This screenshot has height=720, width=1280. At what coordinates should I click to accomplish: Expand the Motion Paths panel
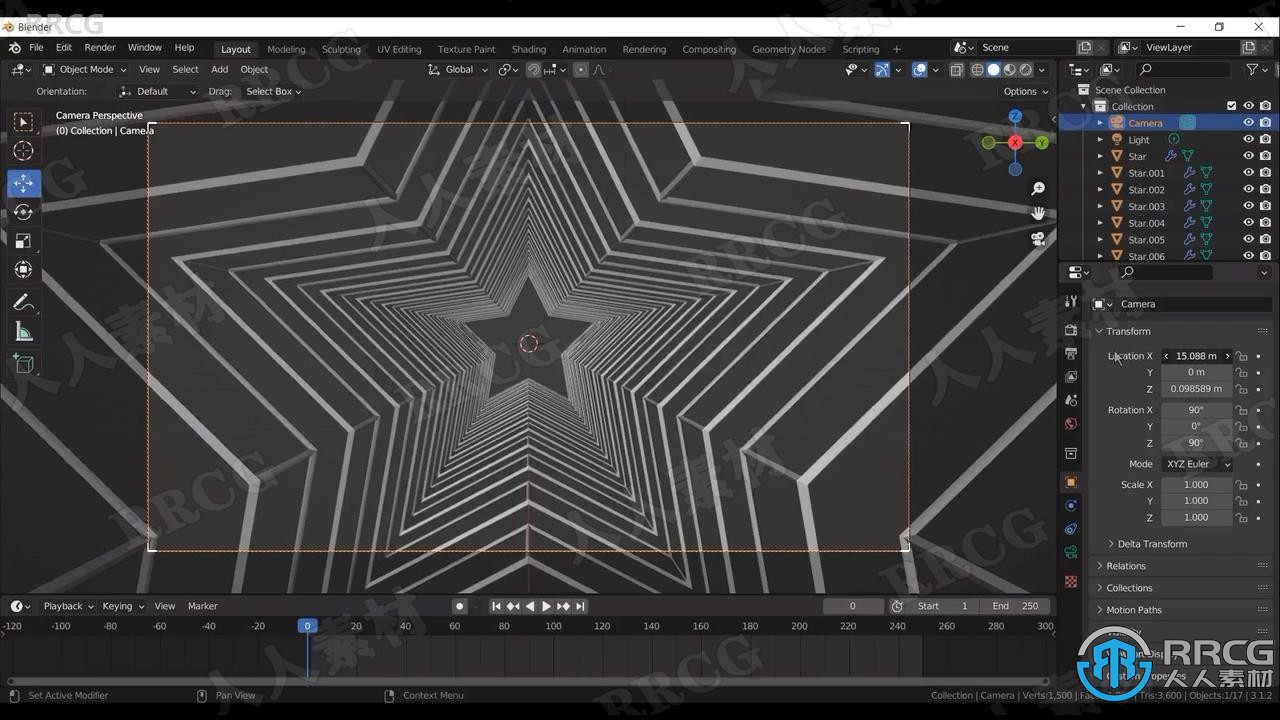(1134, 610)
